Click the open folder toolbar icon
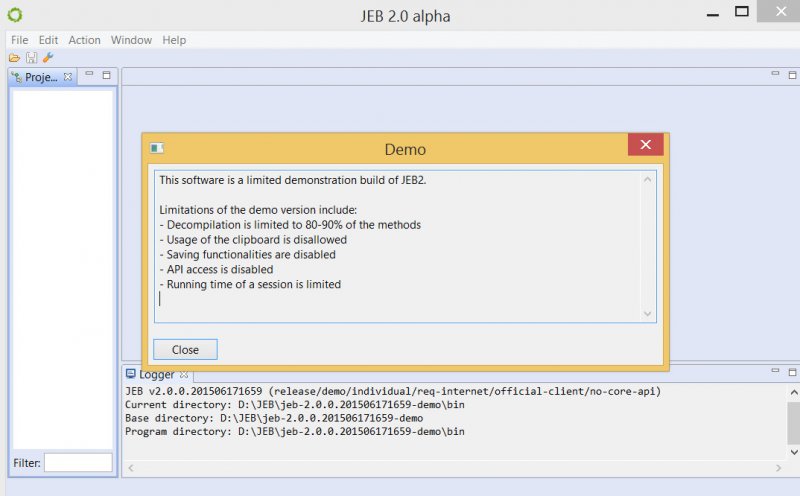This screenshot has height=496, width=800. [x=14, y=58]
